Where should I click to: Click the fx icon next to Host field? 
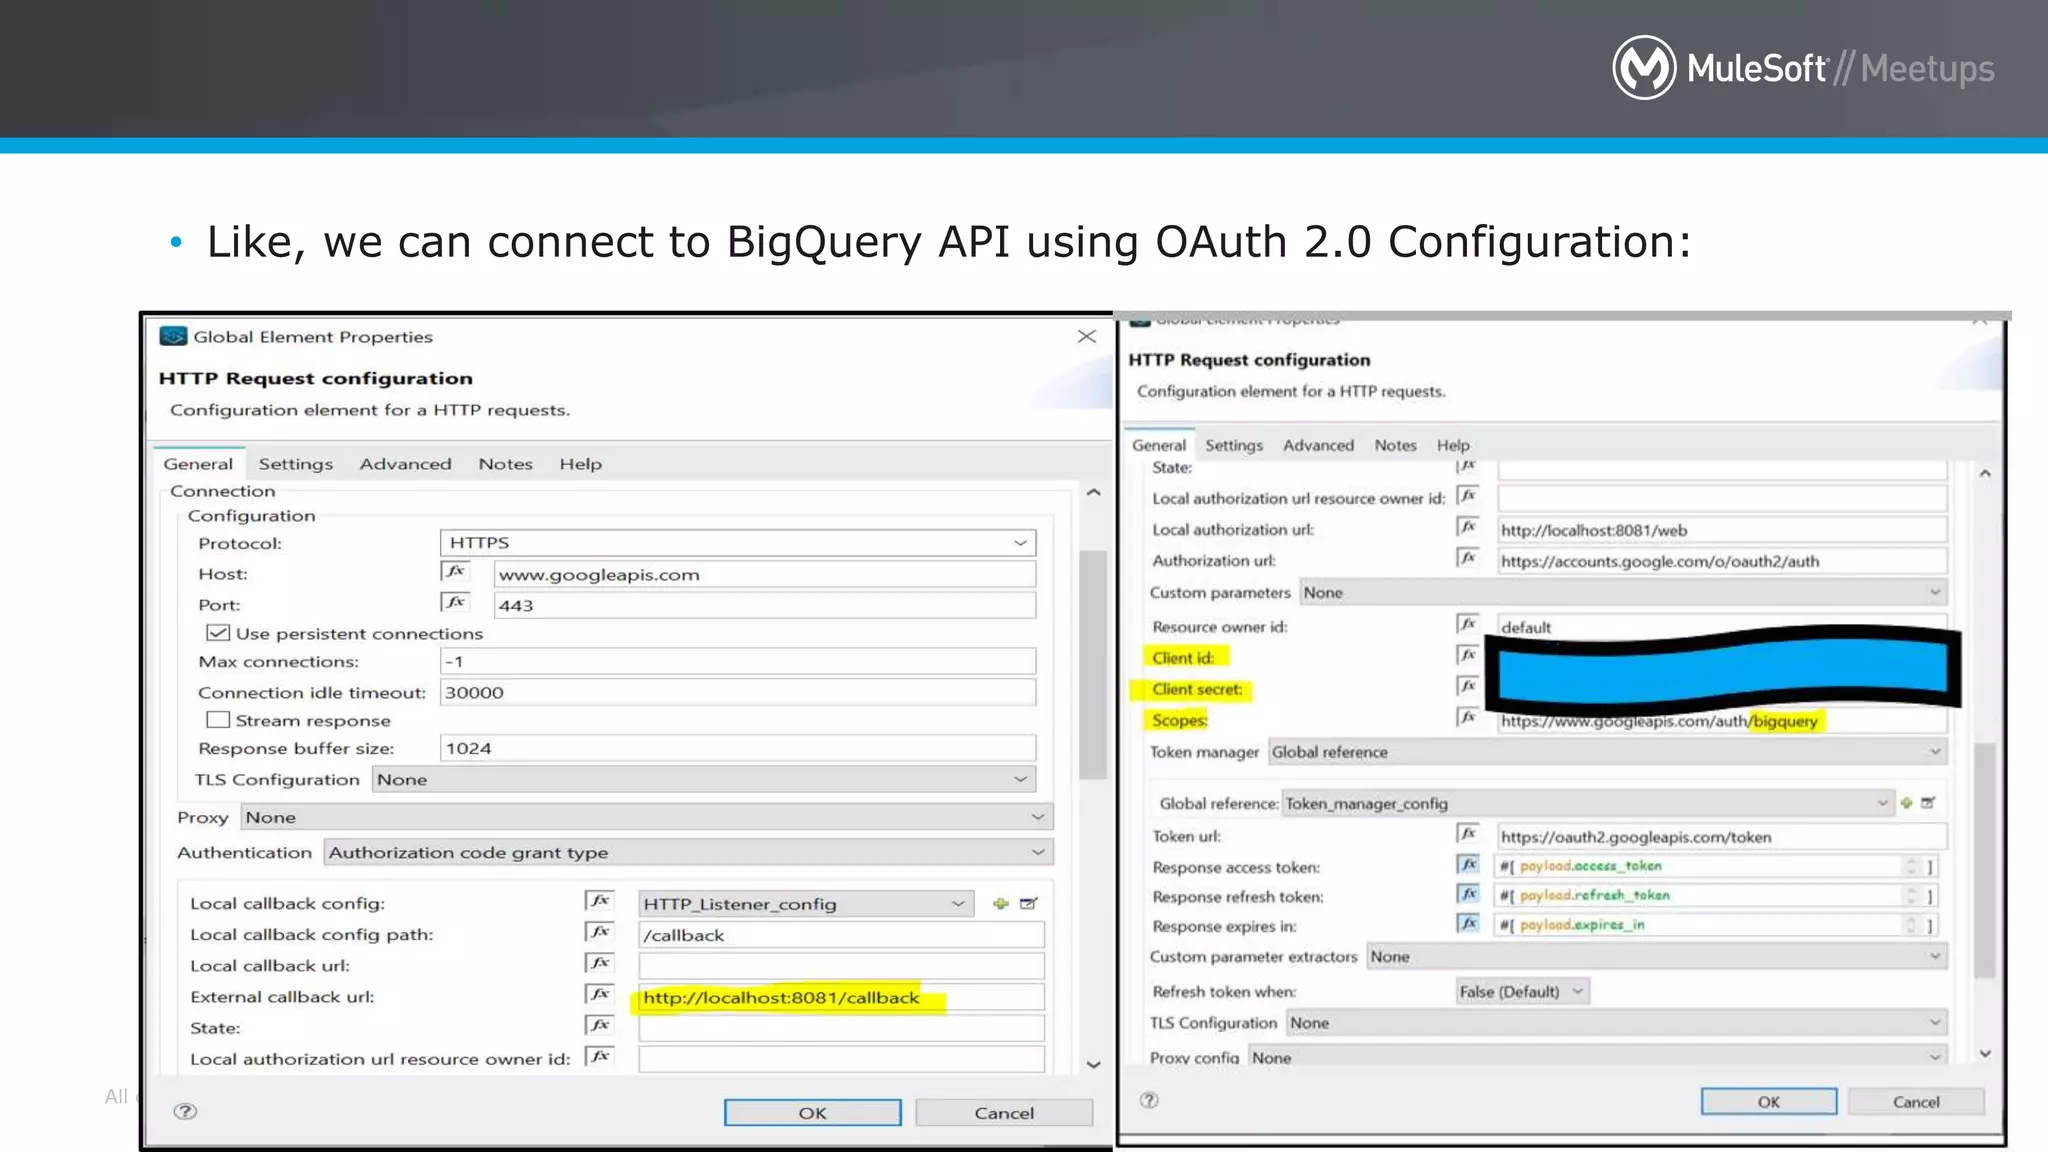tap(455, 572)
